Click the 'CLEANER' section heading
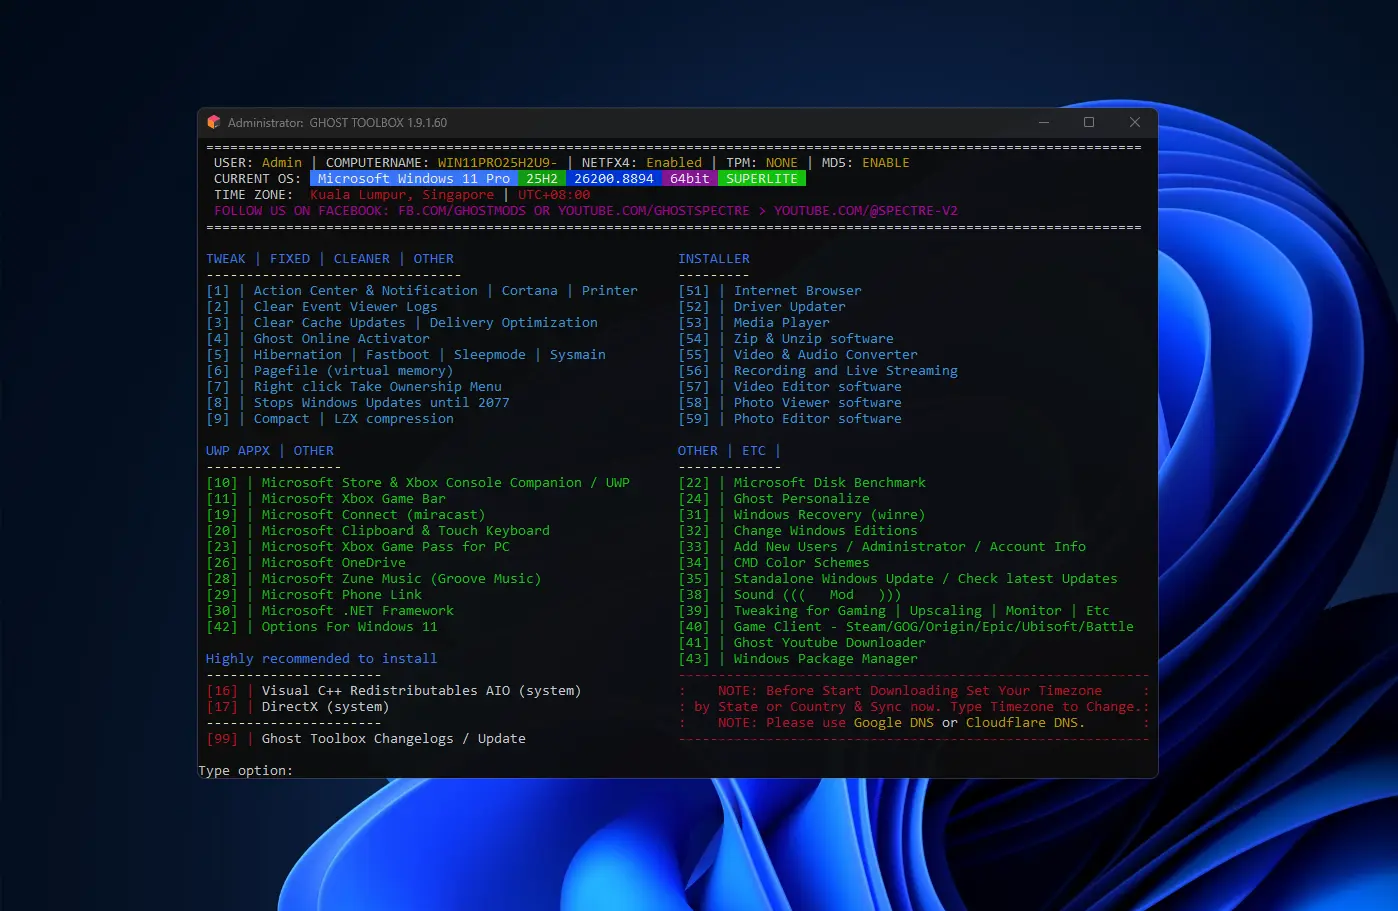1398x911 pixels. 362,259
